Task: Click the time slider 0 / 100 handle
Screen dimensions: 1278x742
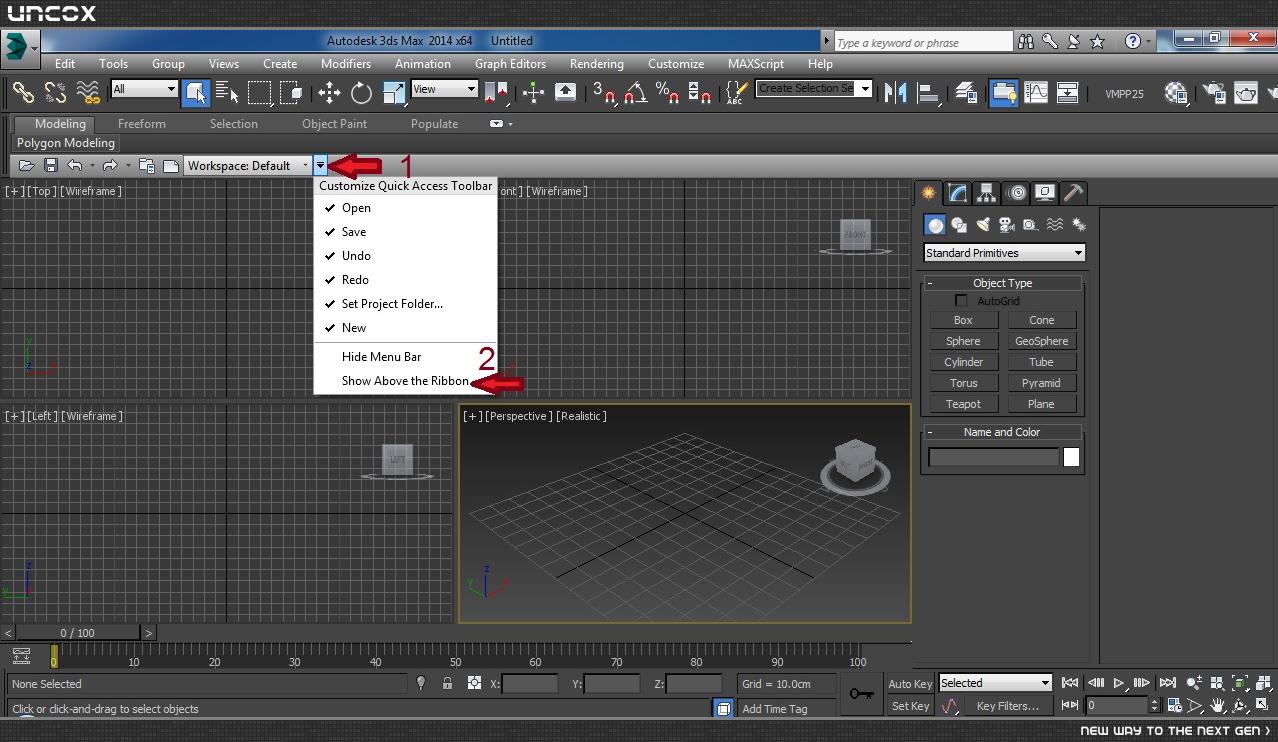Action: (78, 633)
